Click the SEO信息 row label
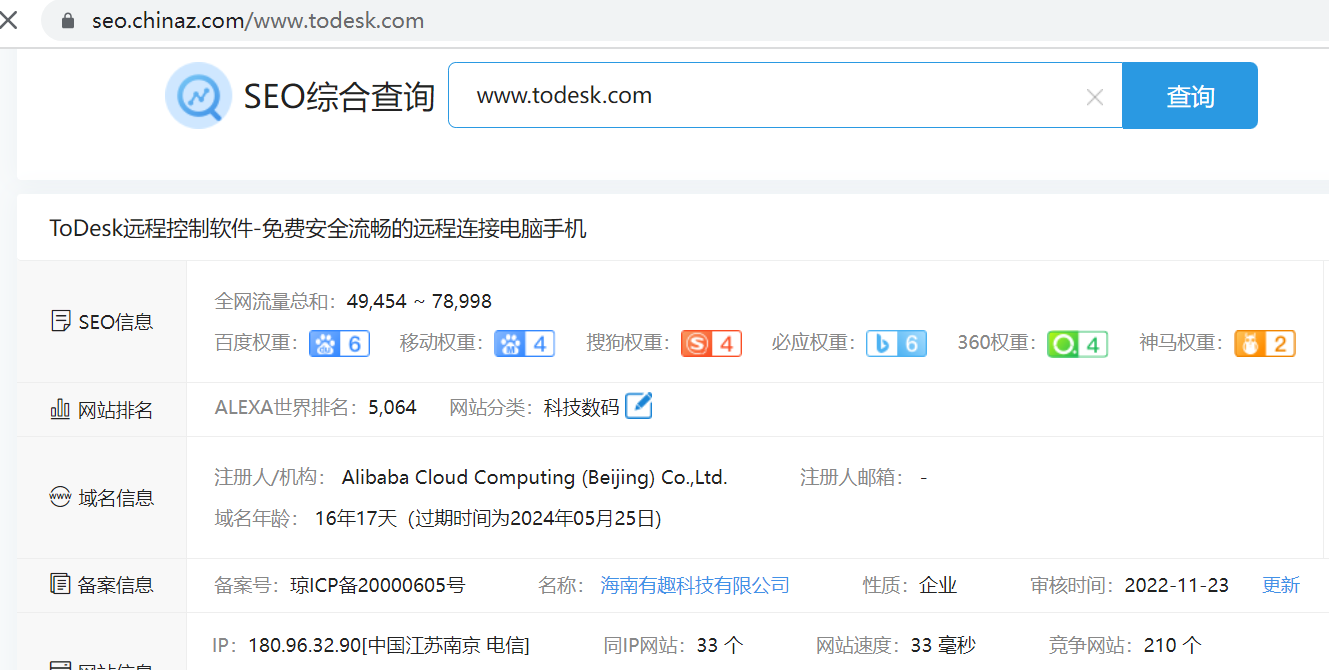The height and width of the screenshot is (670, 1329). pyautogui.click(x=116, y=321)
